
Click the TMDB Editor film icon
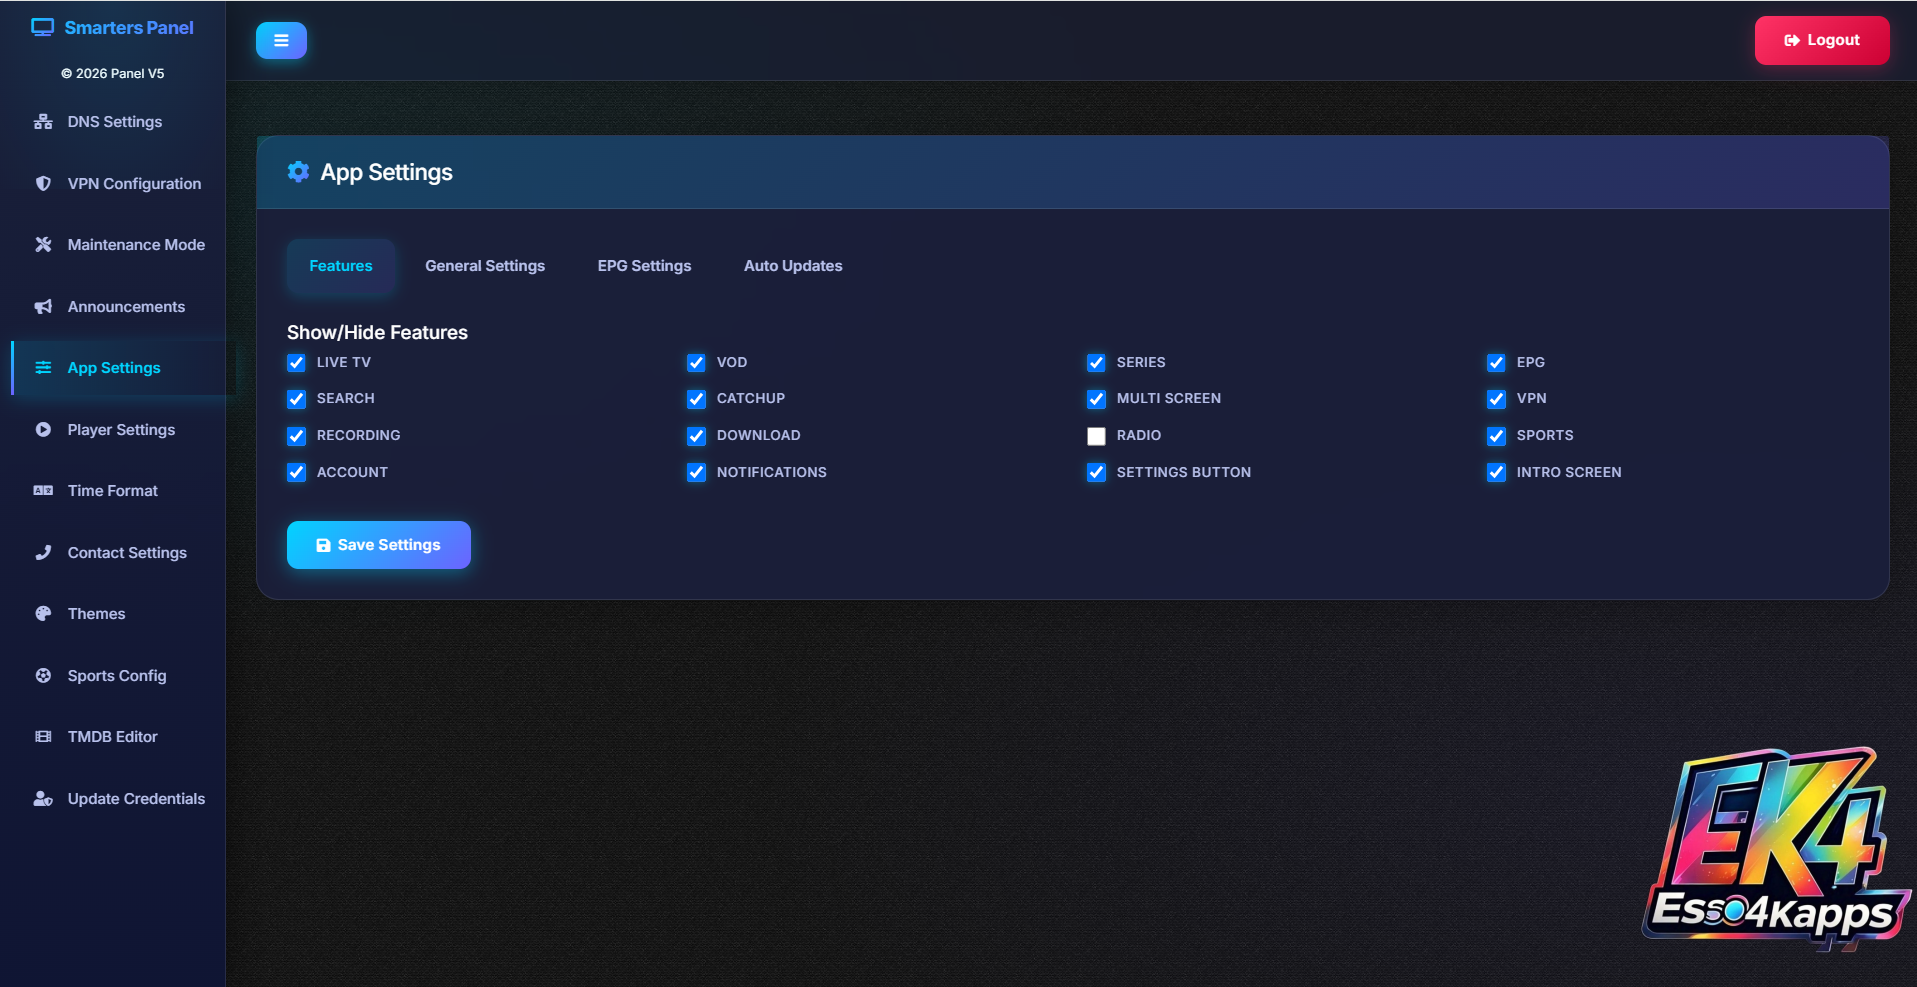click(43, 737)
